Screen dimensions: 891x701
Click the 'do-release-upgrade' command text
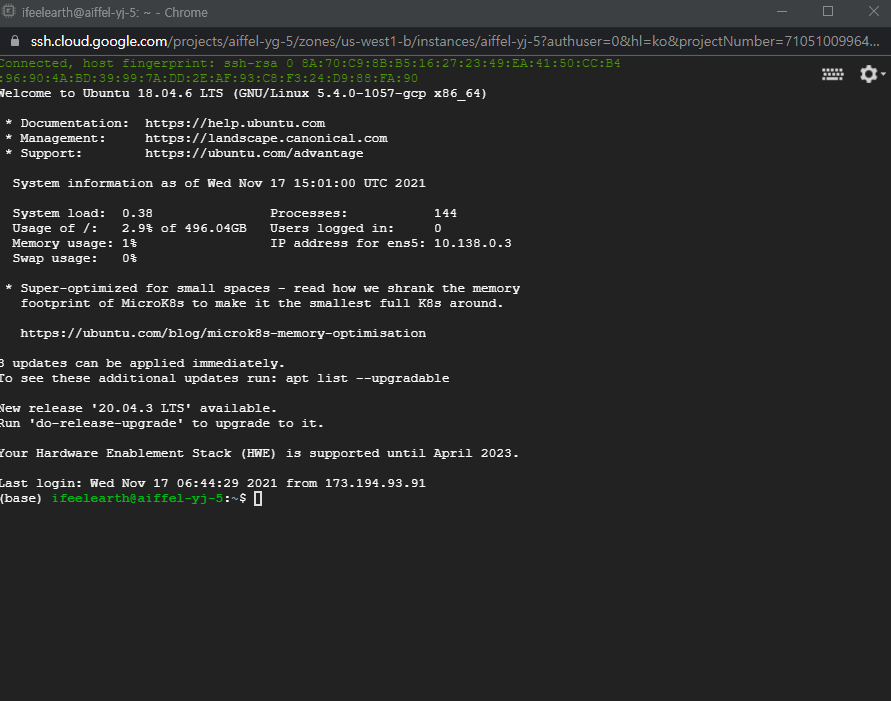(106, 423)
